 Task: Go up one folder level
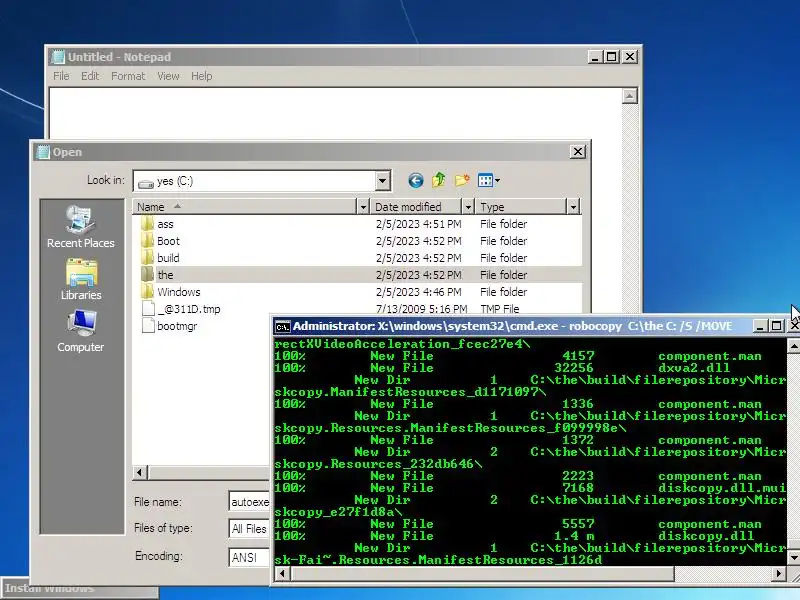tap(439, 180)
